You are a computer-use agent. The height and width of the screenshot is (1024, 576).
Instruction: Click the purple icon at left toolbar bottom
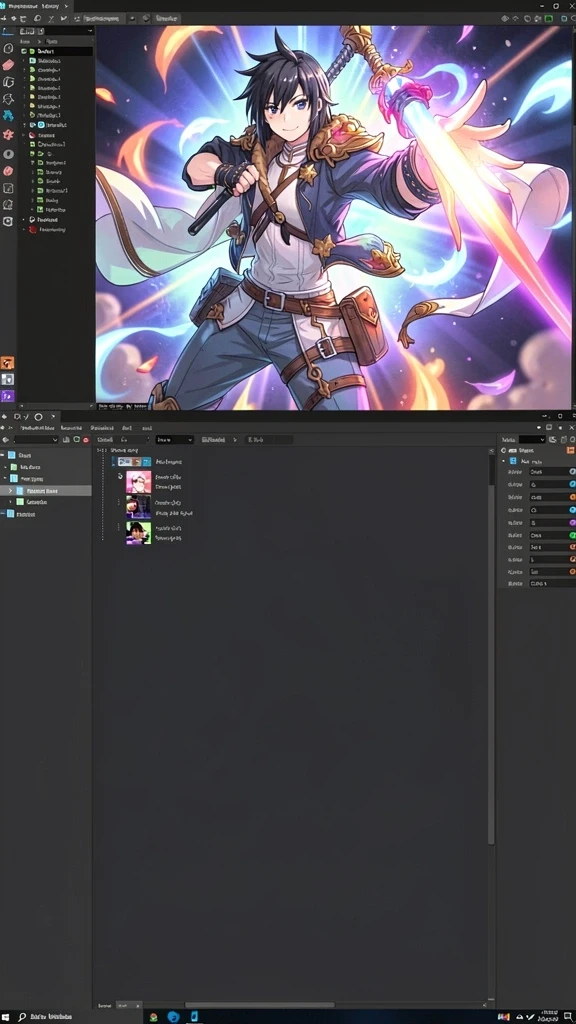coord(8,395)
